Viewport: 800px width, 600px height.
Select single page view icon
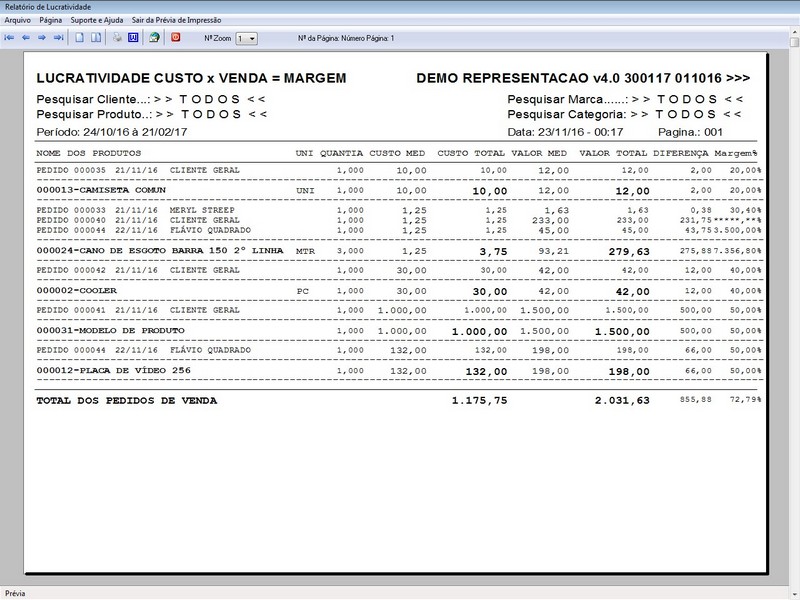pyautogui.click(x=80, y=38)
